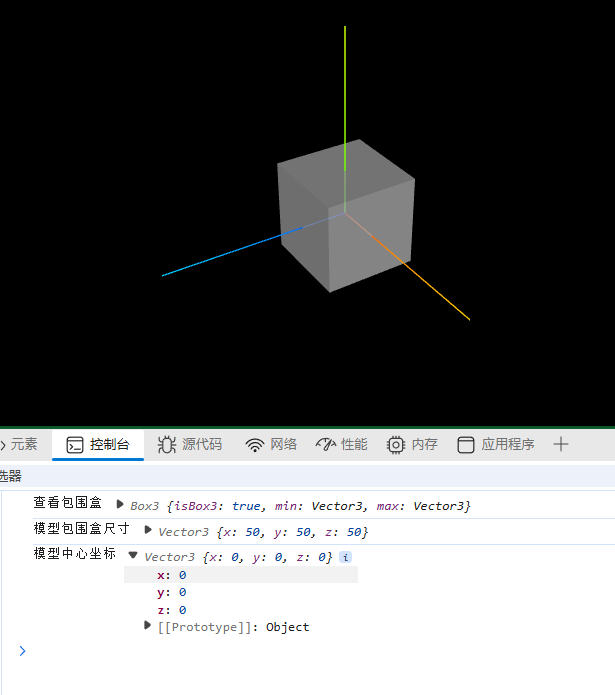
Task: Open the 应用程序 application tab
Action: coord(496,445)
